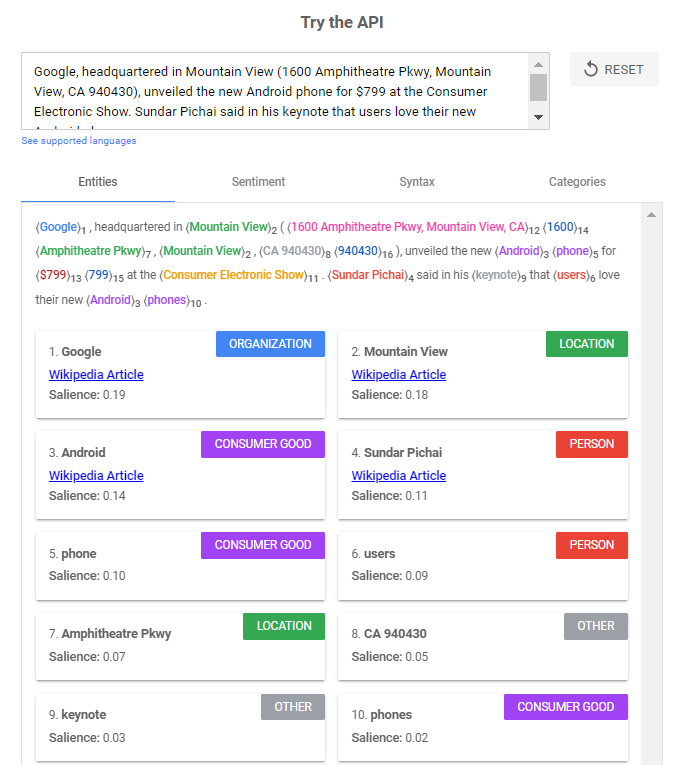Open Mountain View's Wikipedia Article link
Viewport: 682px width, 765px height.
pos(398,375)
